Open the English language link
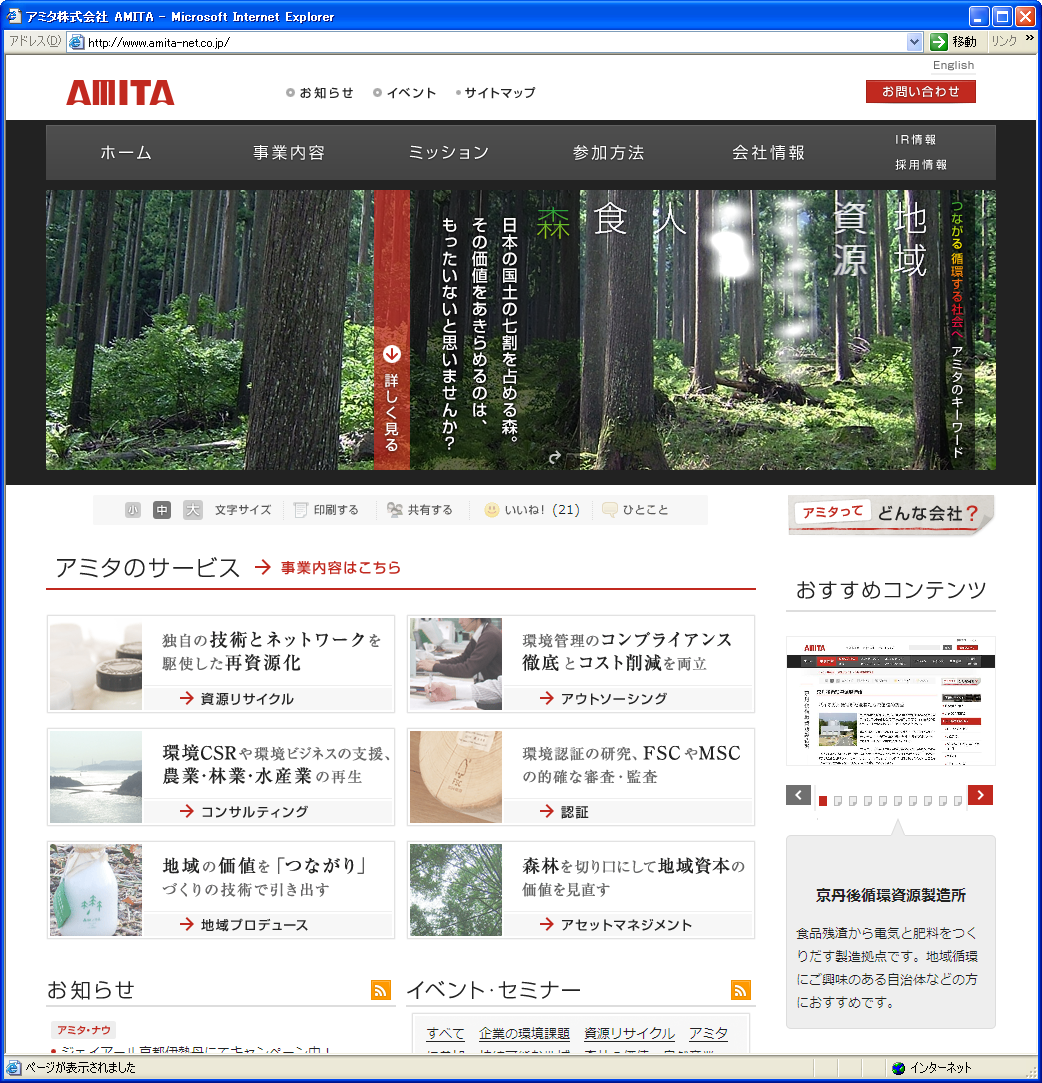 point(953,65)
